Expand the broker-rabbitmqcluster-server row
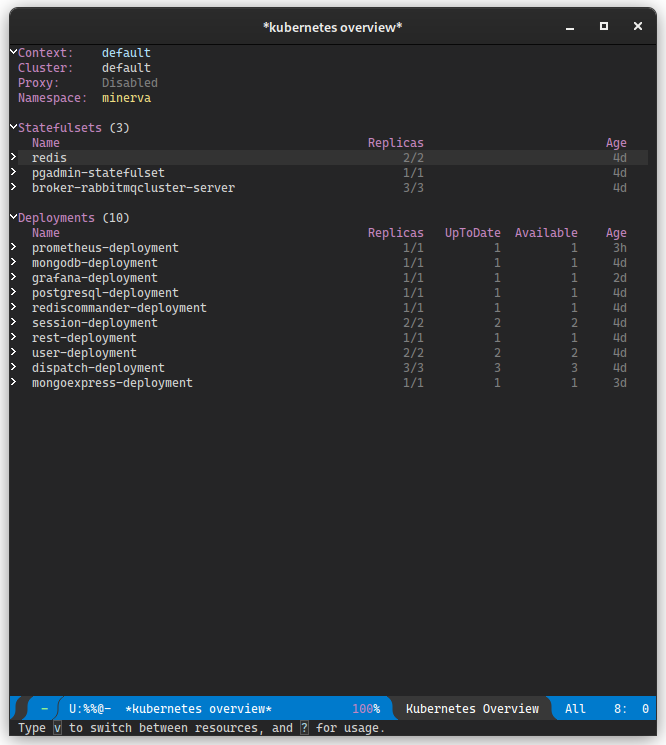The image size is (666, 745). click(13, 187)
